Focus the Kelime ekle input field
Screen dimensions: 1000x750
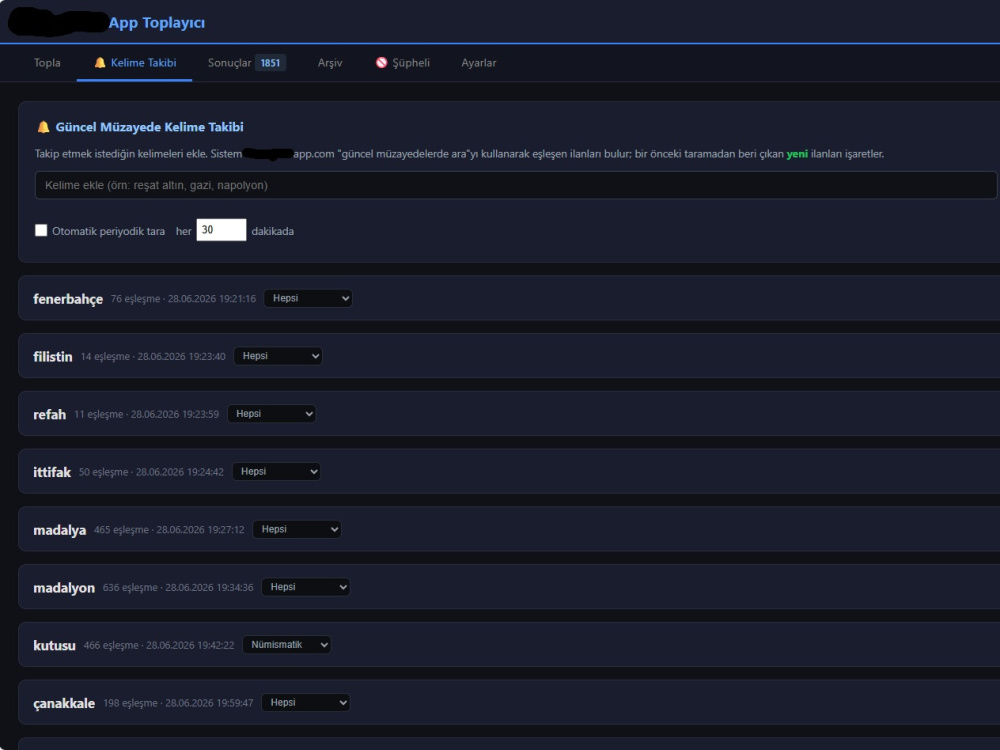(515, 185)
